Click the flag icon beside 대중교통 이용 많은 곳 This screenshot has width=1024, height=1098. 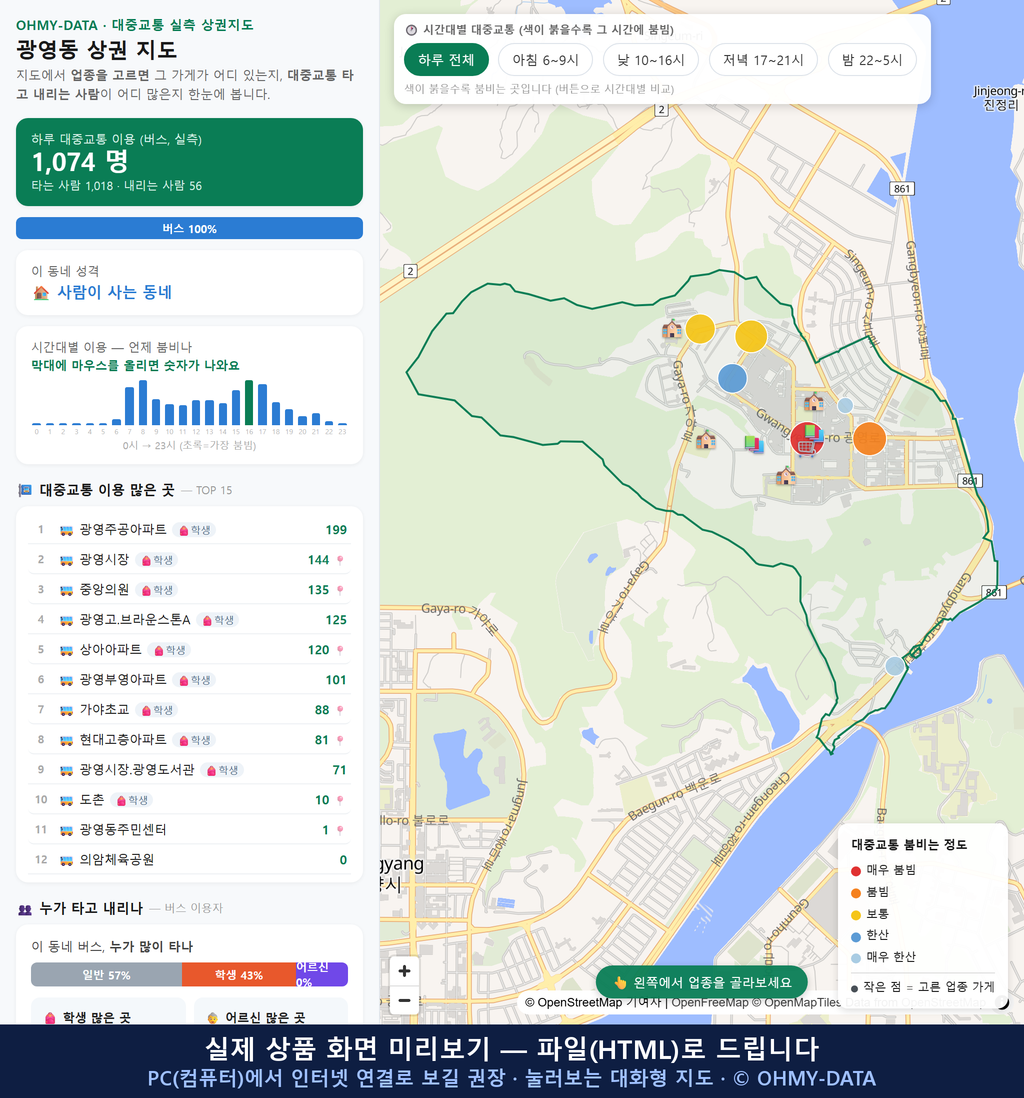tap(25, 490)
